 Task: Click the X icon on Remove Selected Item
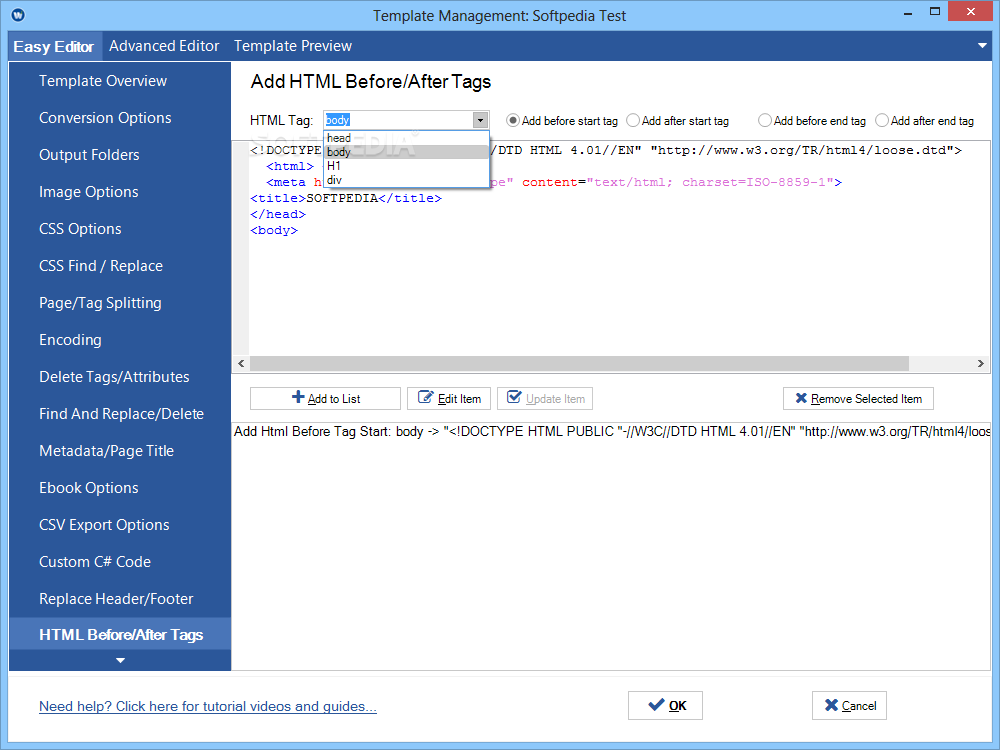[x=801, y=398]
